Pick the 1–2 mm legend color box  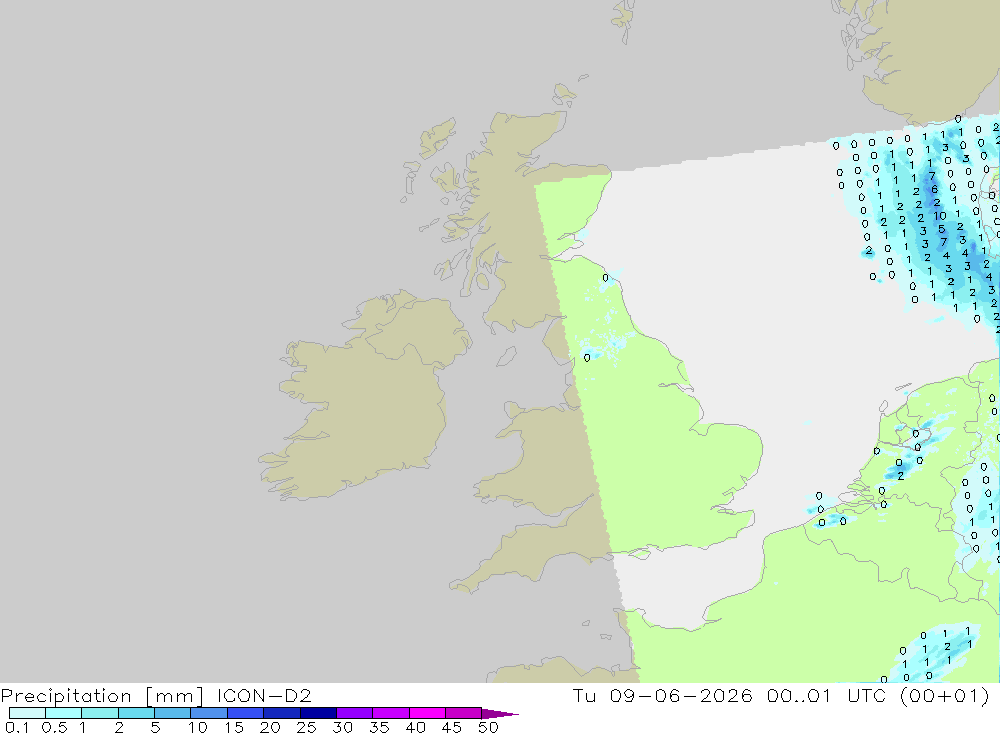(100, 713)
